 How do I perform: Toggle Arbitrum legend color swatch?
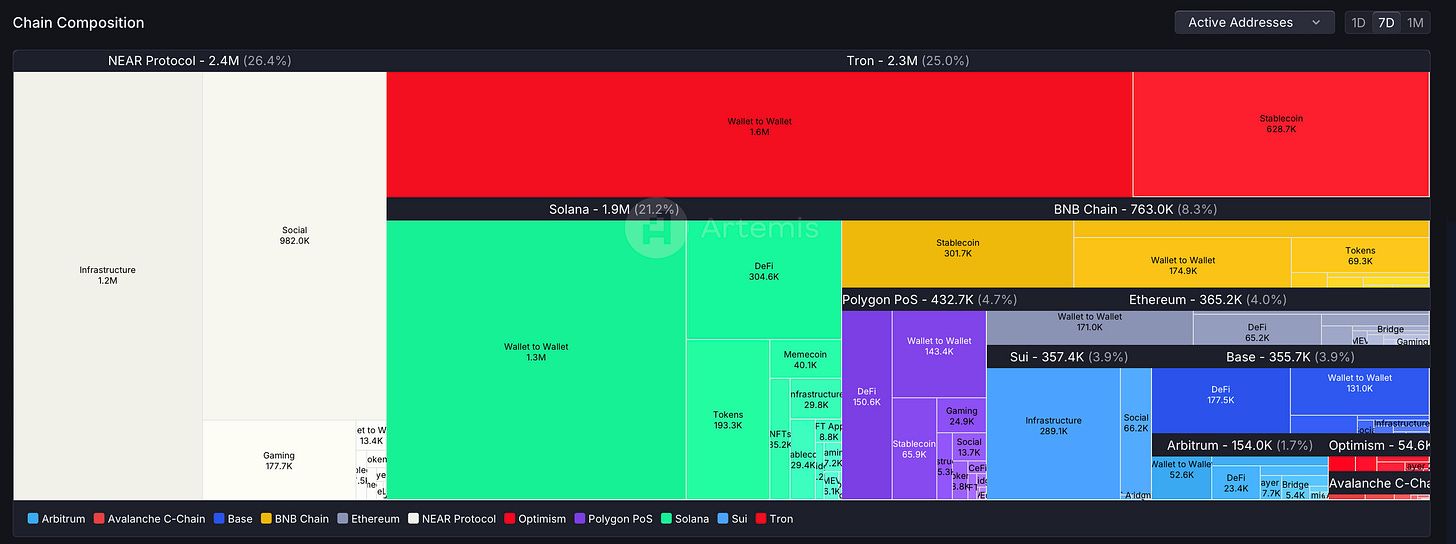[33, 519]
